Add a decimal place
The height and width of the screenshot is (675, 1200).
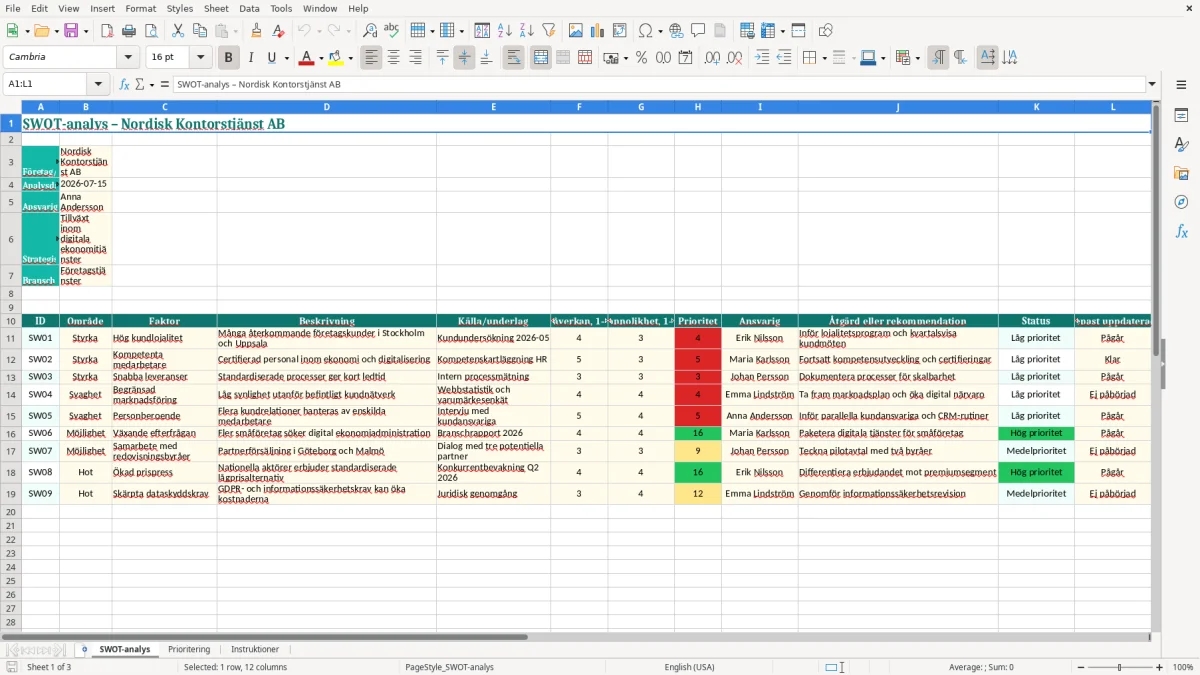pos(713,58)
